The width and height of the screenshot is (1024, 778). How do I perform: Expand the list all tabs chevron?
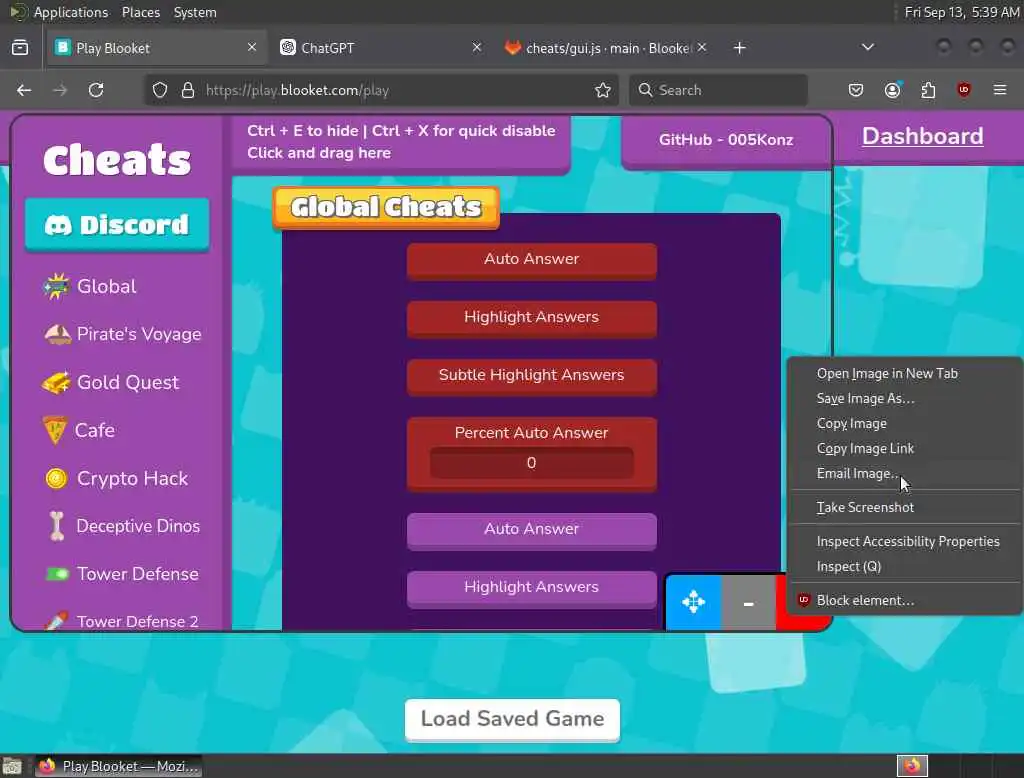pos(867,47)
